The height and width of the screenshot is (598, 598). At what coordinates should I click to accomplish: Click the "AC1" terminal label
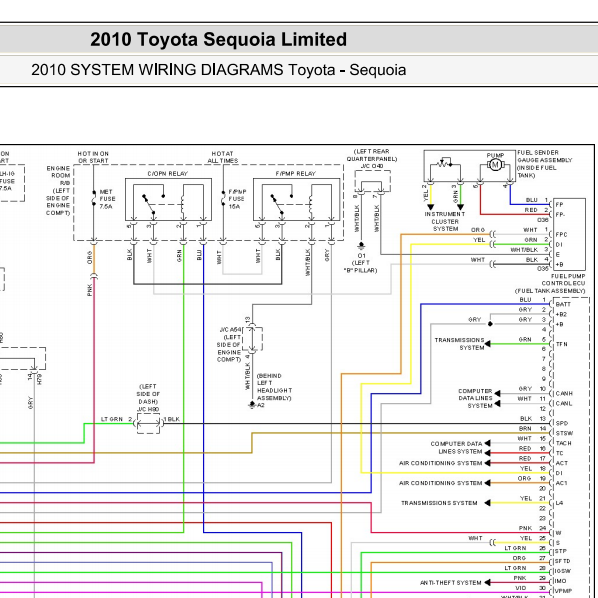[561, 483]
